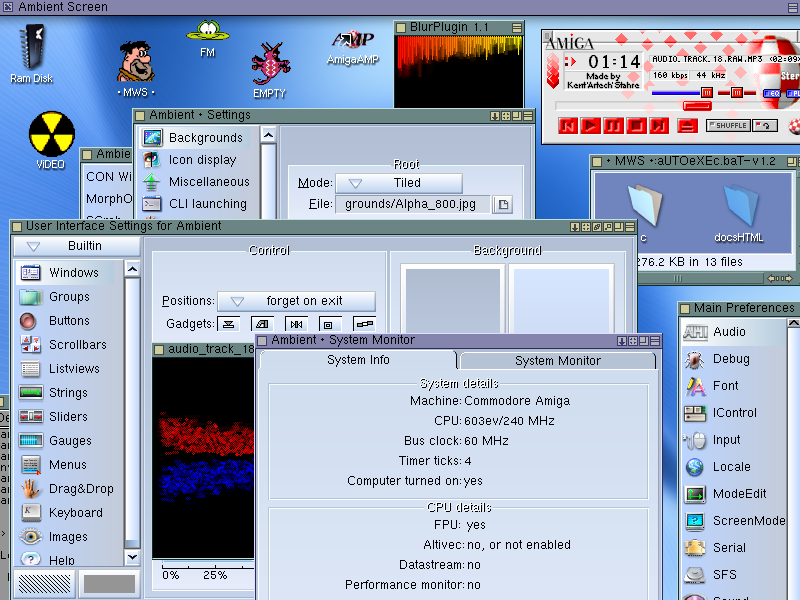Open Debug in Main Preferences
This screenshot has width=800, height=600.
pyautogui.click(x=734, y=359)
